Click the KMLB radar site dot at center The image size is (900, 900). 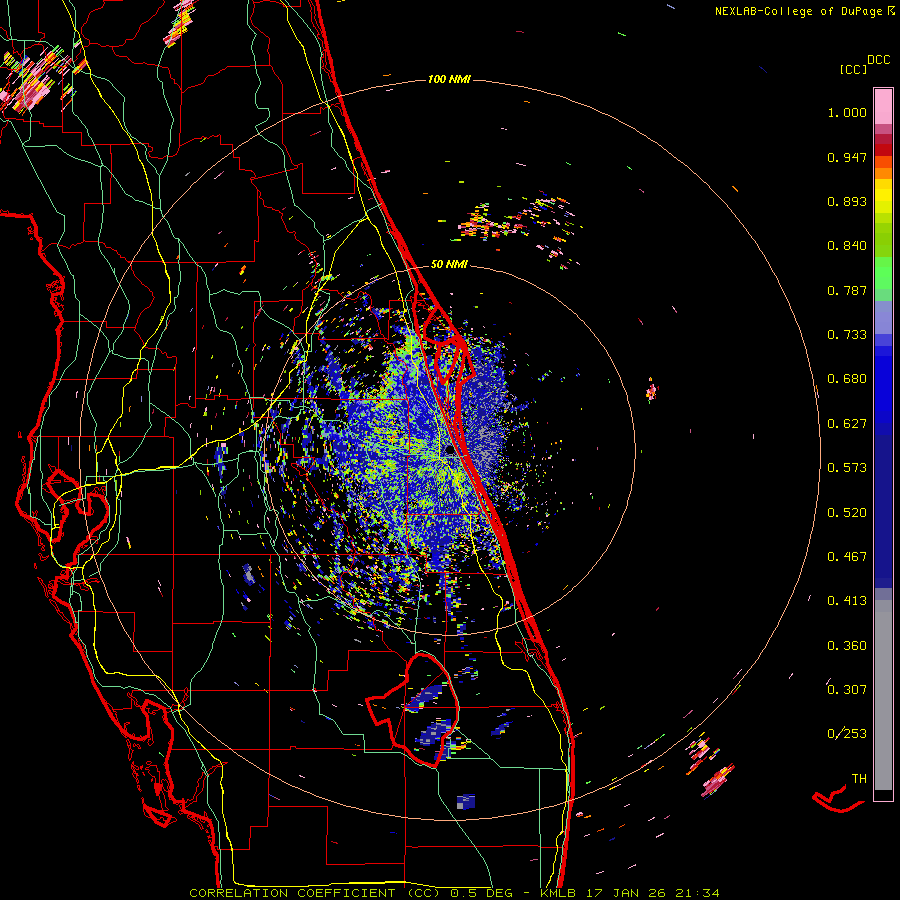[449, 451]
